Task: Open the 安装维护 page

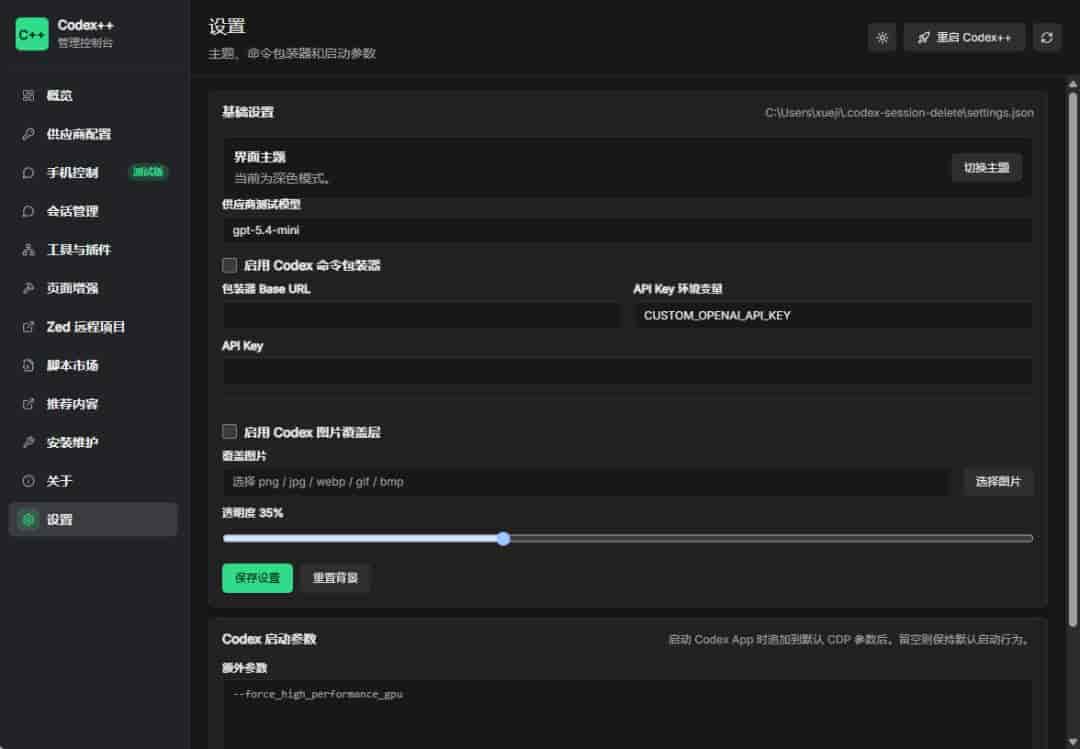Action: click(93, 443)
